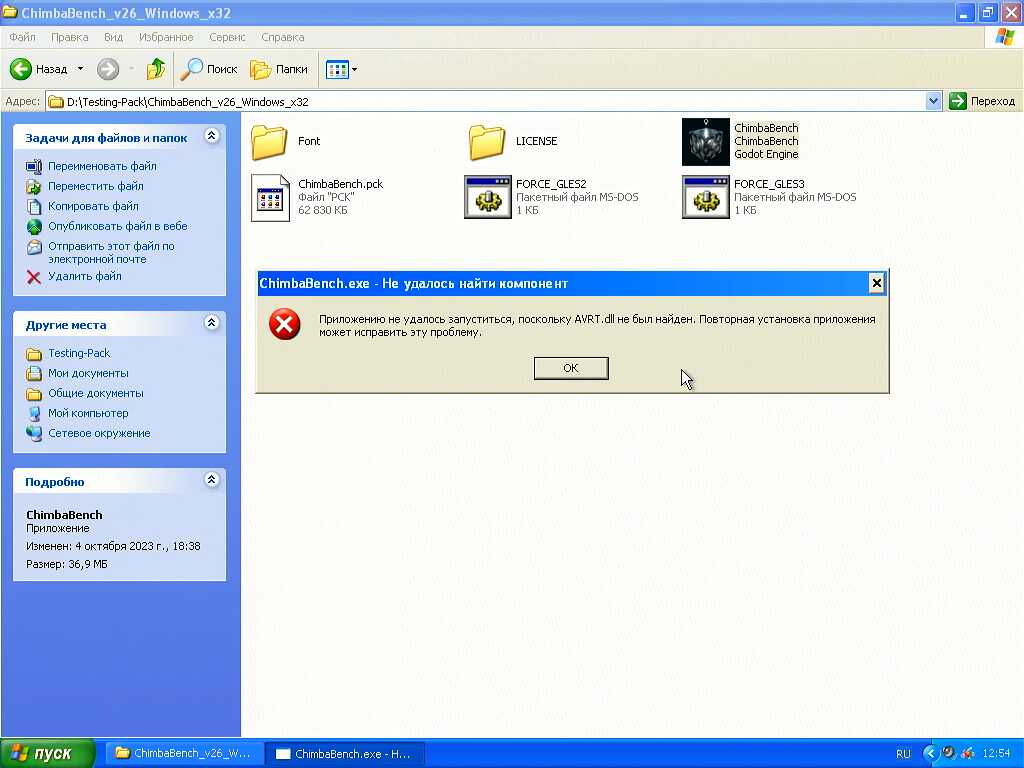Click into the address path field
Image resolution: width=1024 pixels, height=768 pixels.
485,101
